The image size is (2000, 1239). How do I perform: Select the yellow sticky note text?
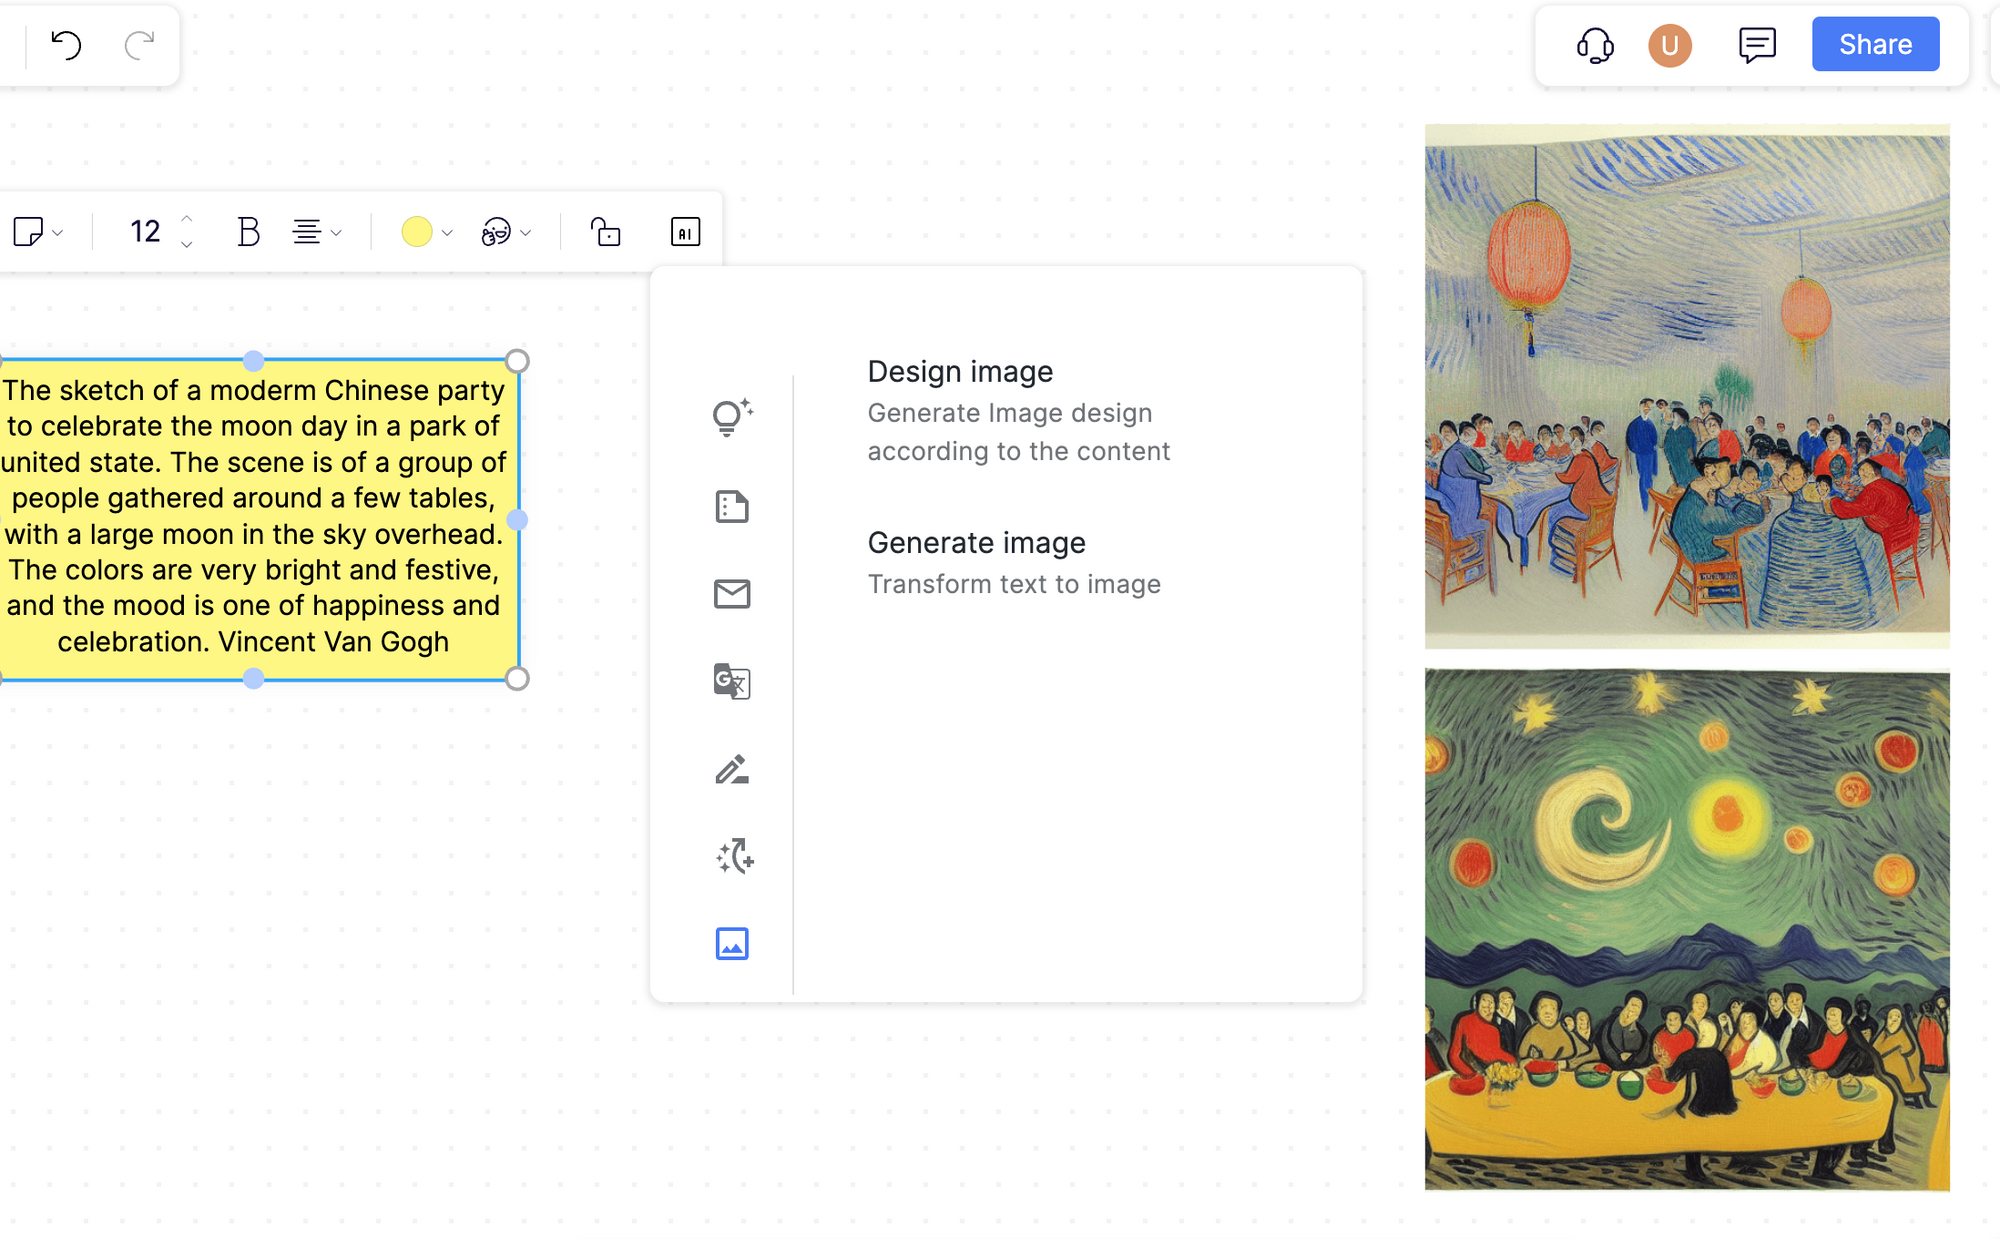253,516
